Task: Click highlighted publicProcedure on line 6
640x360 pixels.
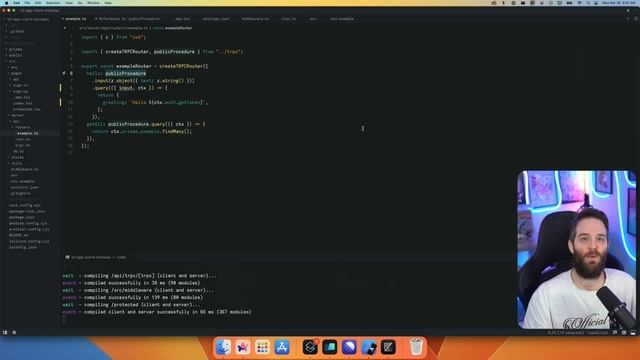Action: click(x=126, y=73)
